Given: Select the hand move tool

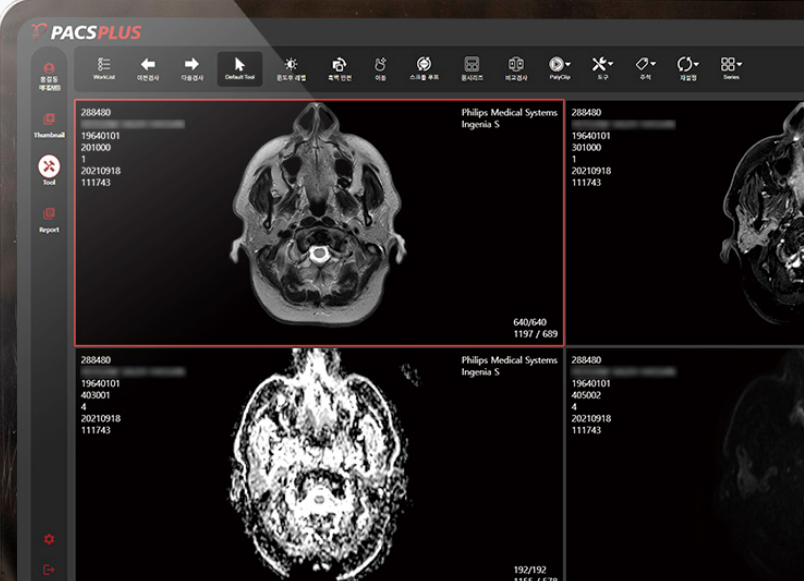Looking at the screenshot, I should (x=380, y=68).
